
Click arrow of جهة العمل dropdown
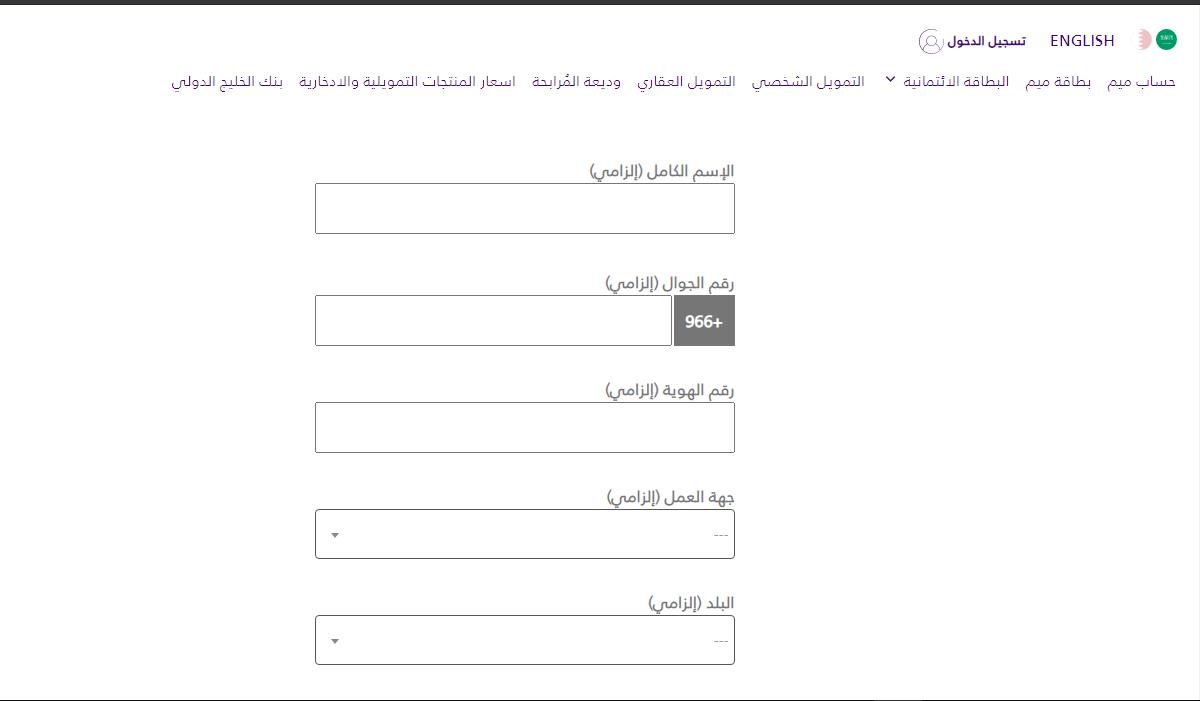(335, 535)
